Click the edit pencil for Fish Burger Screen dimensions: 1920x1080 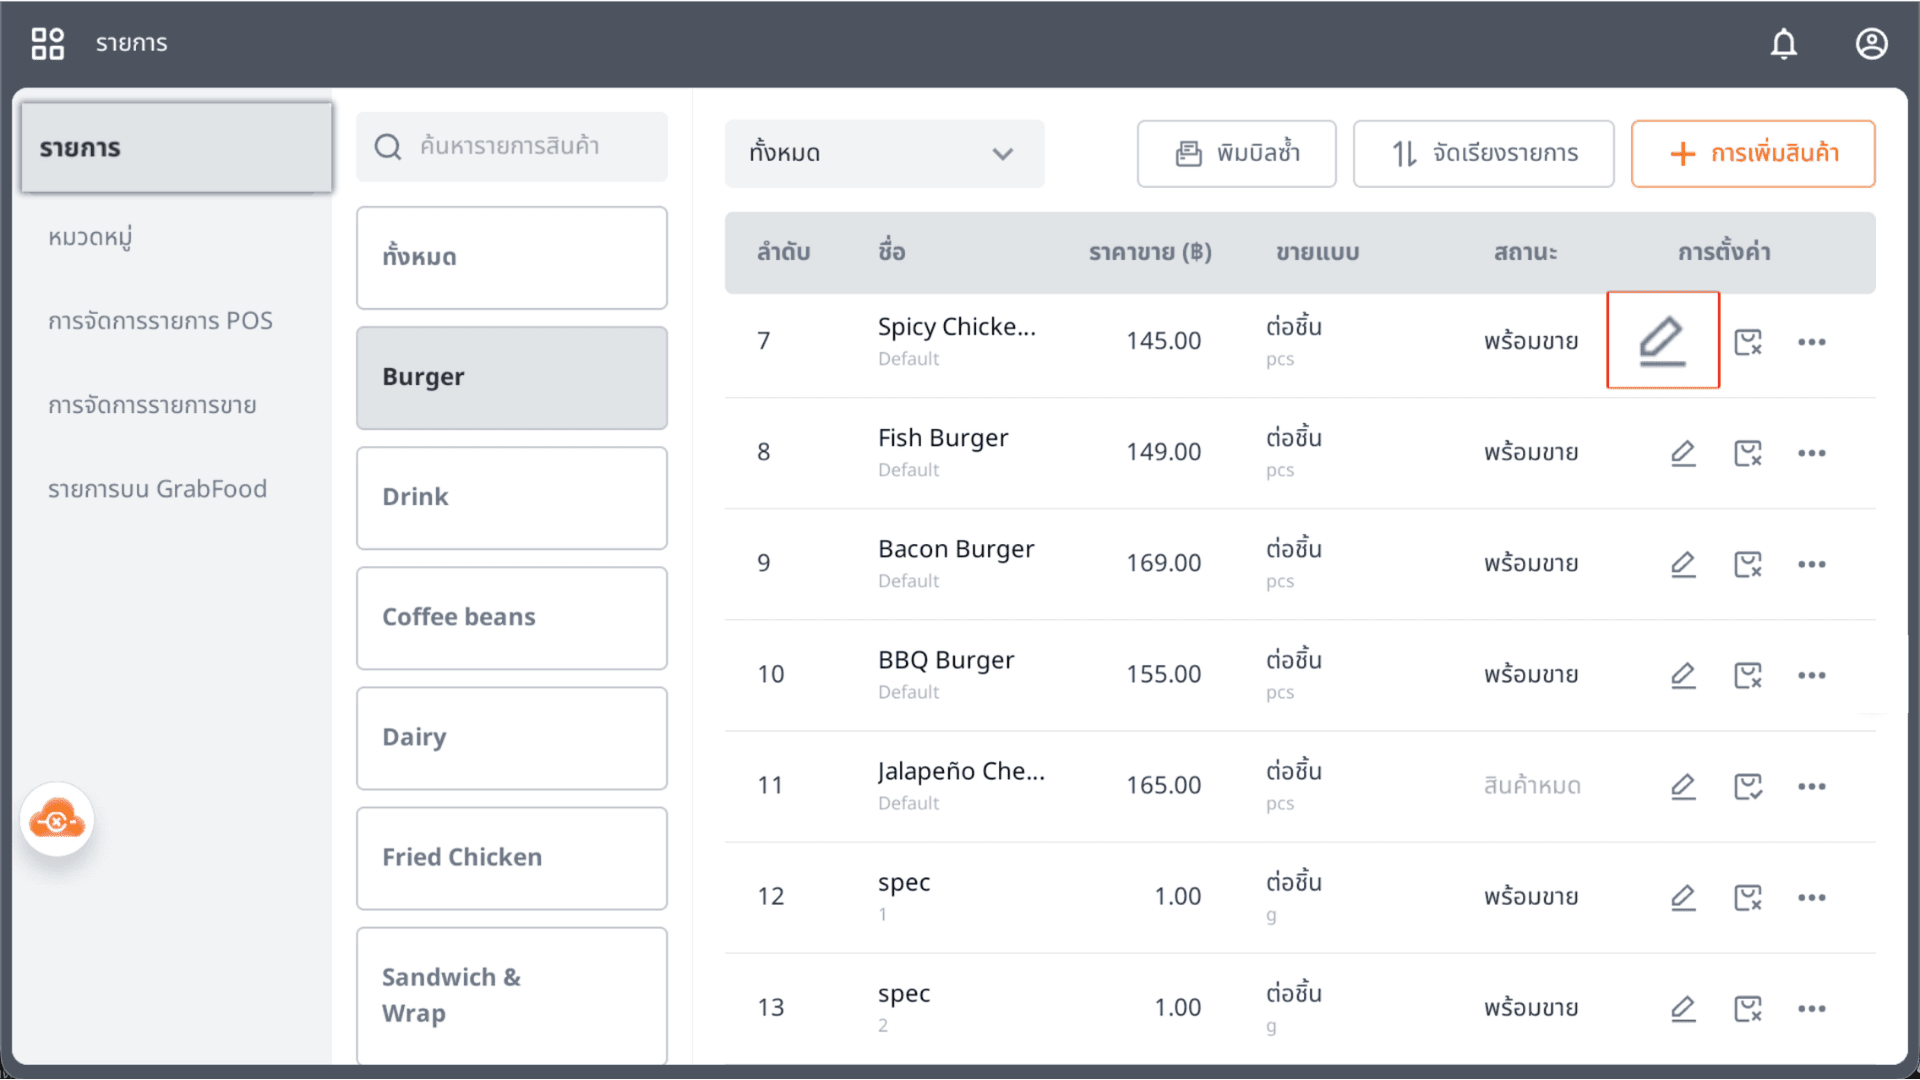pos(1683,453)
